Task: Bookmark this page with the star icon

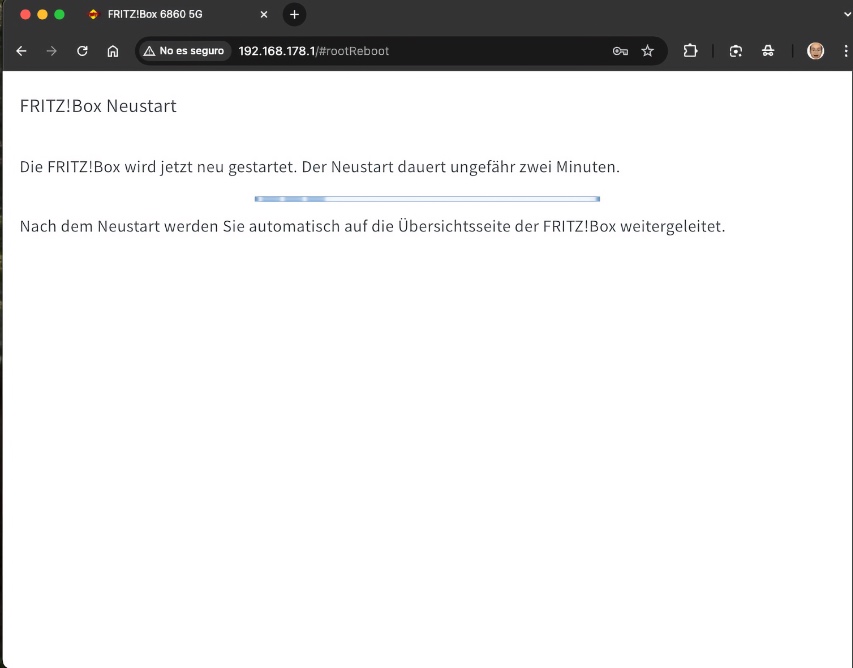Action: tap(647, 51)
